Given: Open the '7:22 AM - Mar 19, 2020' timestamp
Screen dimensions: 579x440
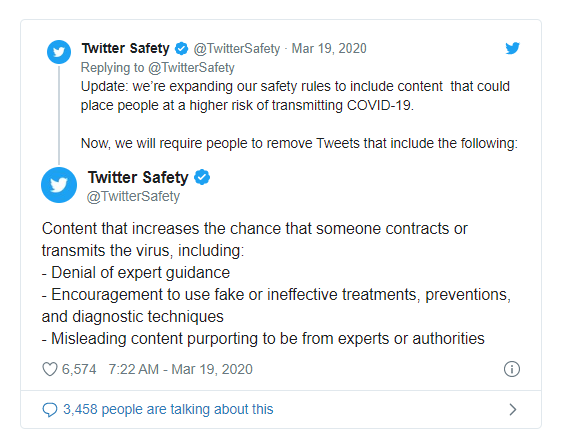Looking at the screenshot, I should [x=181, y=369].
